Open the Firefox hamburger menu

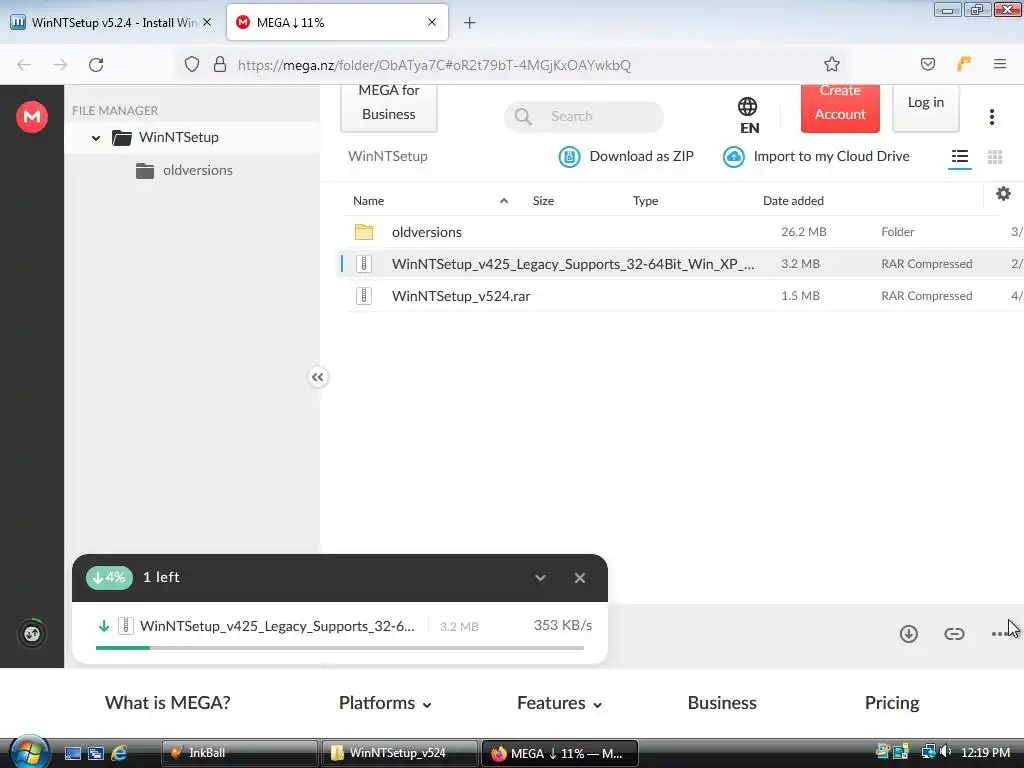click(999, 64)
